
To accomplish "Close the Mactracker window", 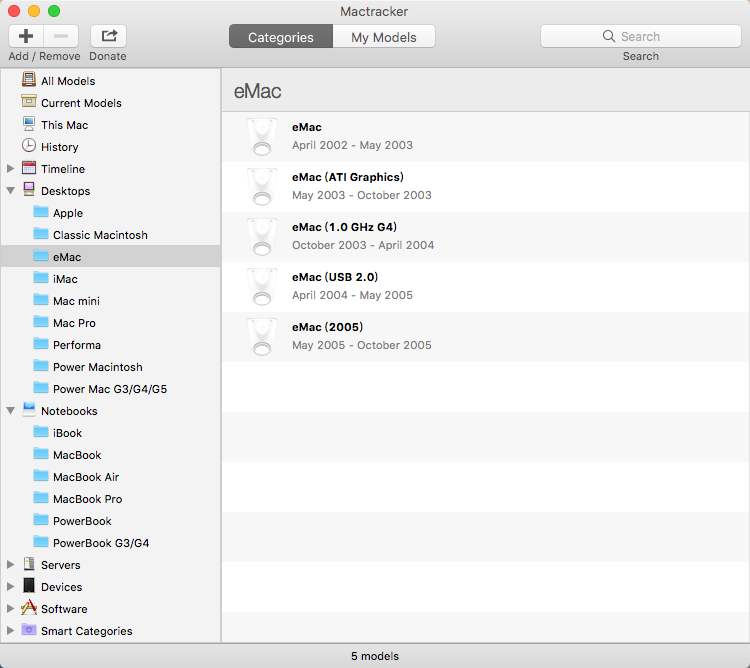I will (14, 11).
